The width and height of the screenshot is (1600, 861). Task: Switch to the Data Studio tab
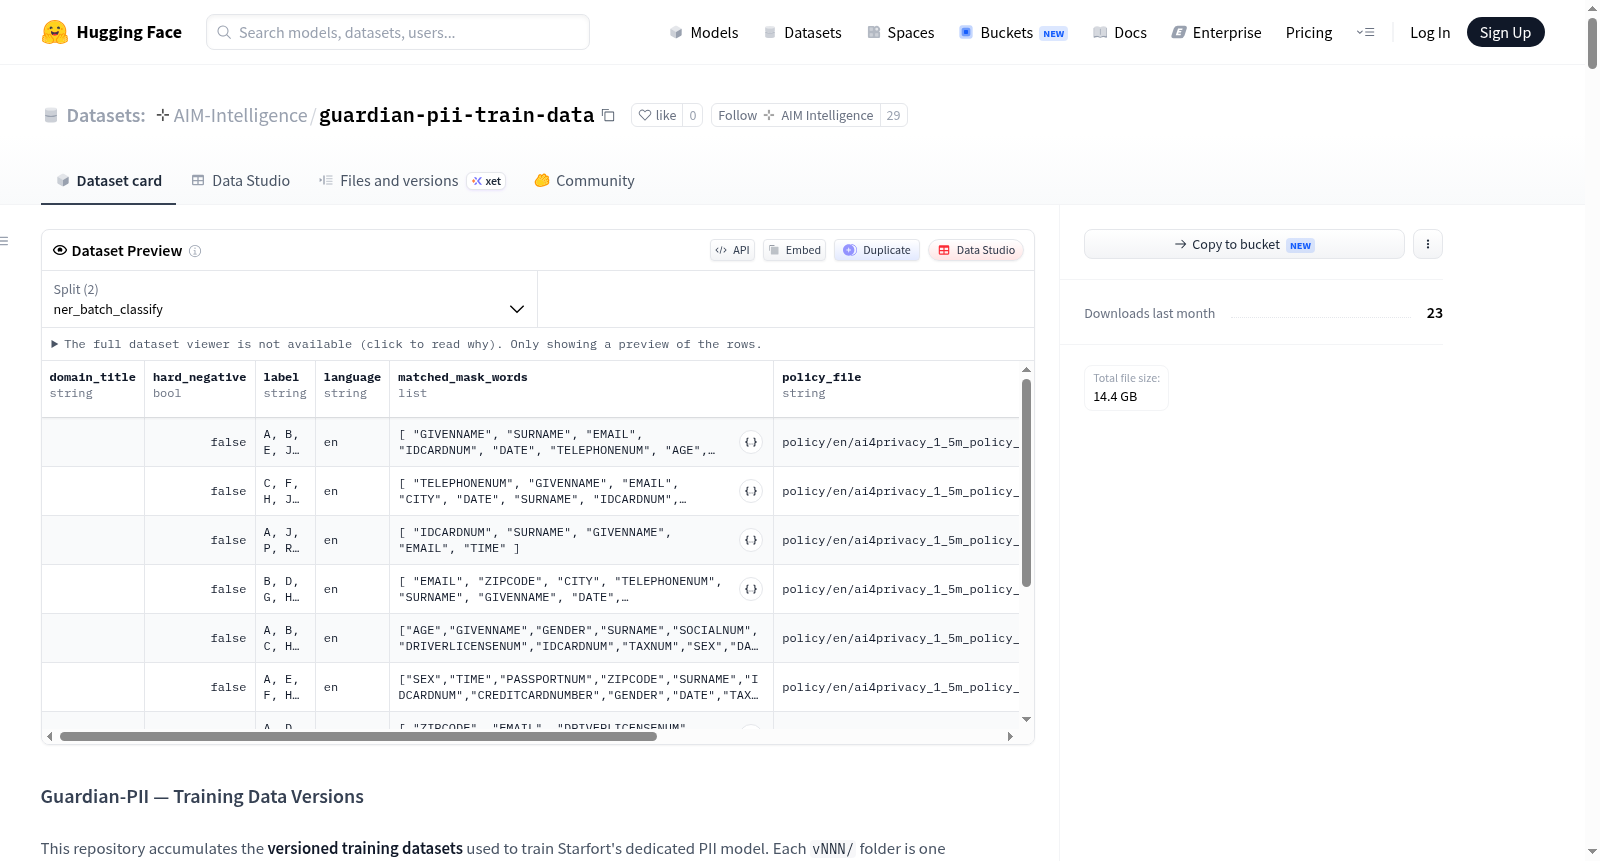pos(241,181)
